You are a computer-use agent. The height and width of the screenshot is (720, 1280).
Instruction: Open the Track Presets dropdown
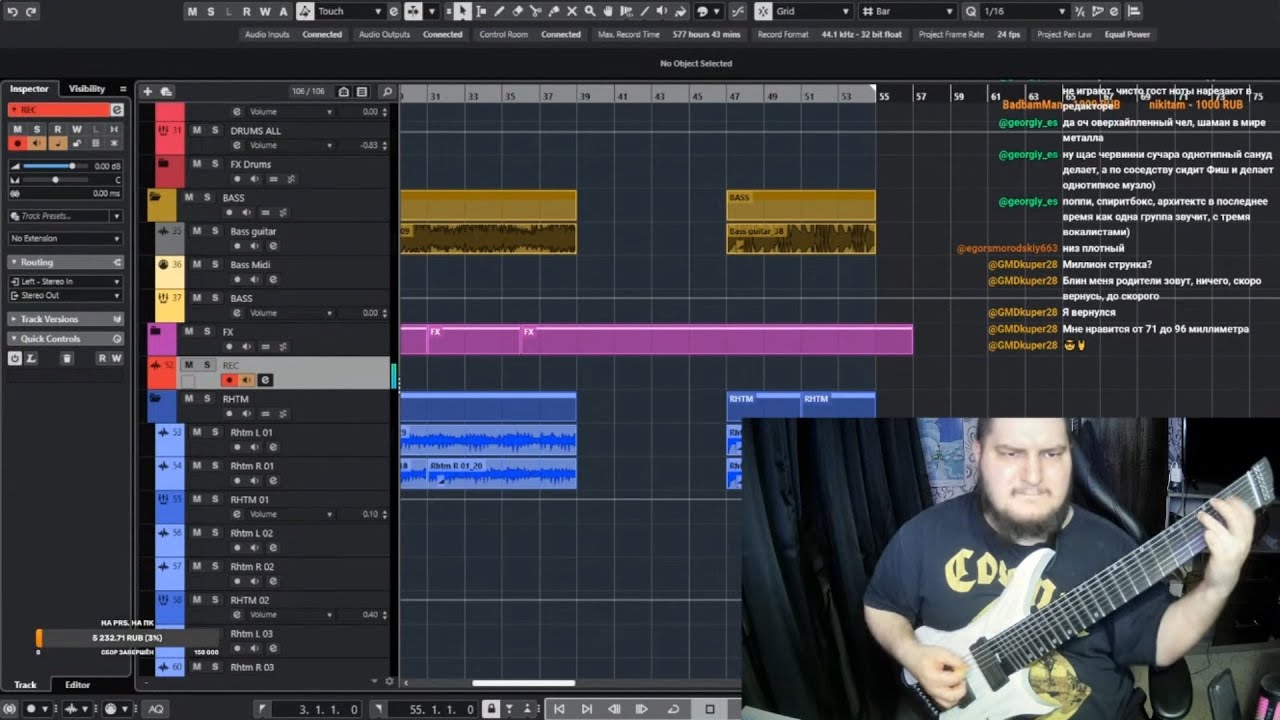(65, 216)
